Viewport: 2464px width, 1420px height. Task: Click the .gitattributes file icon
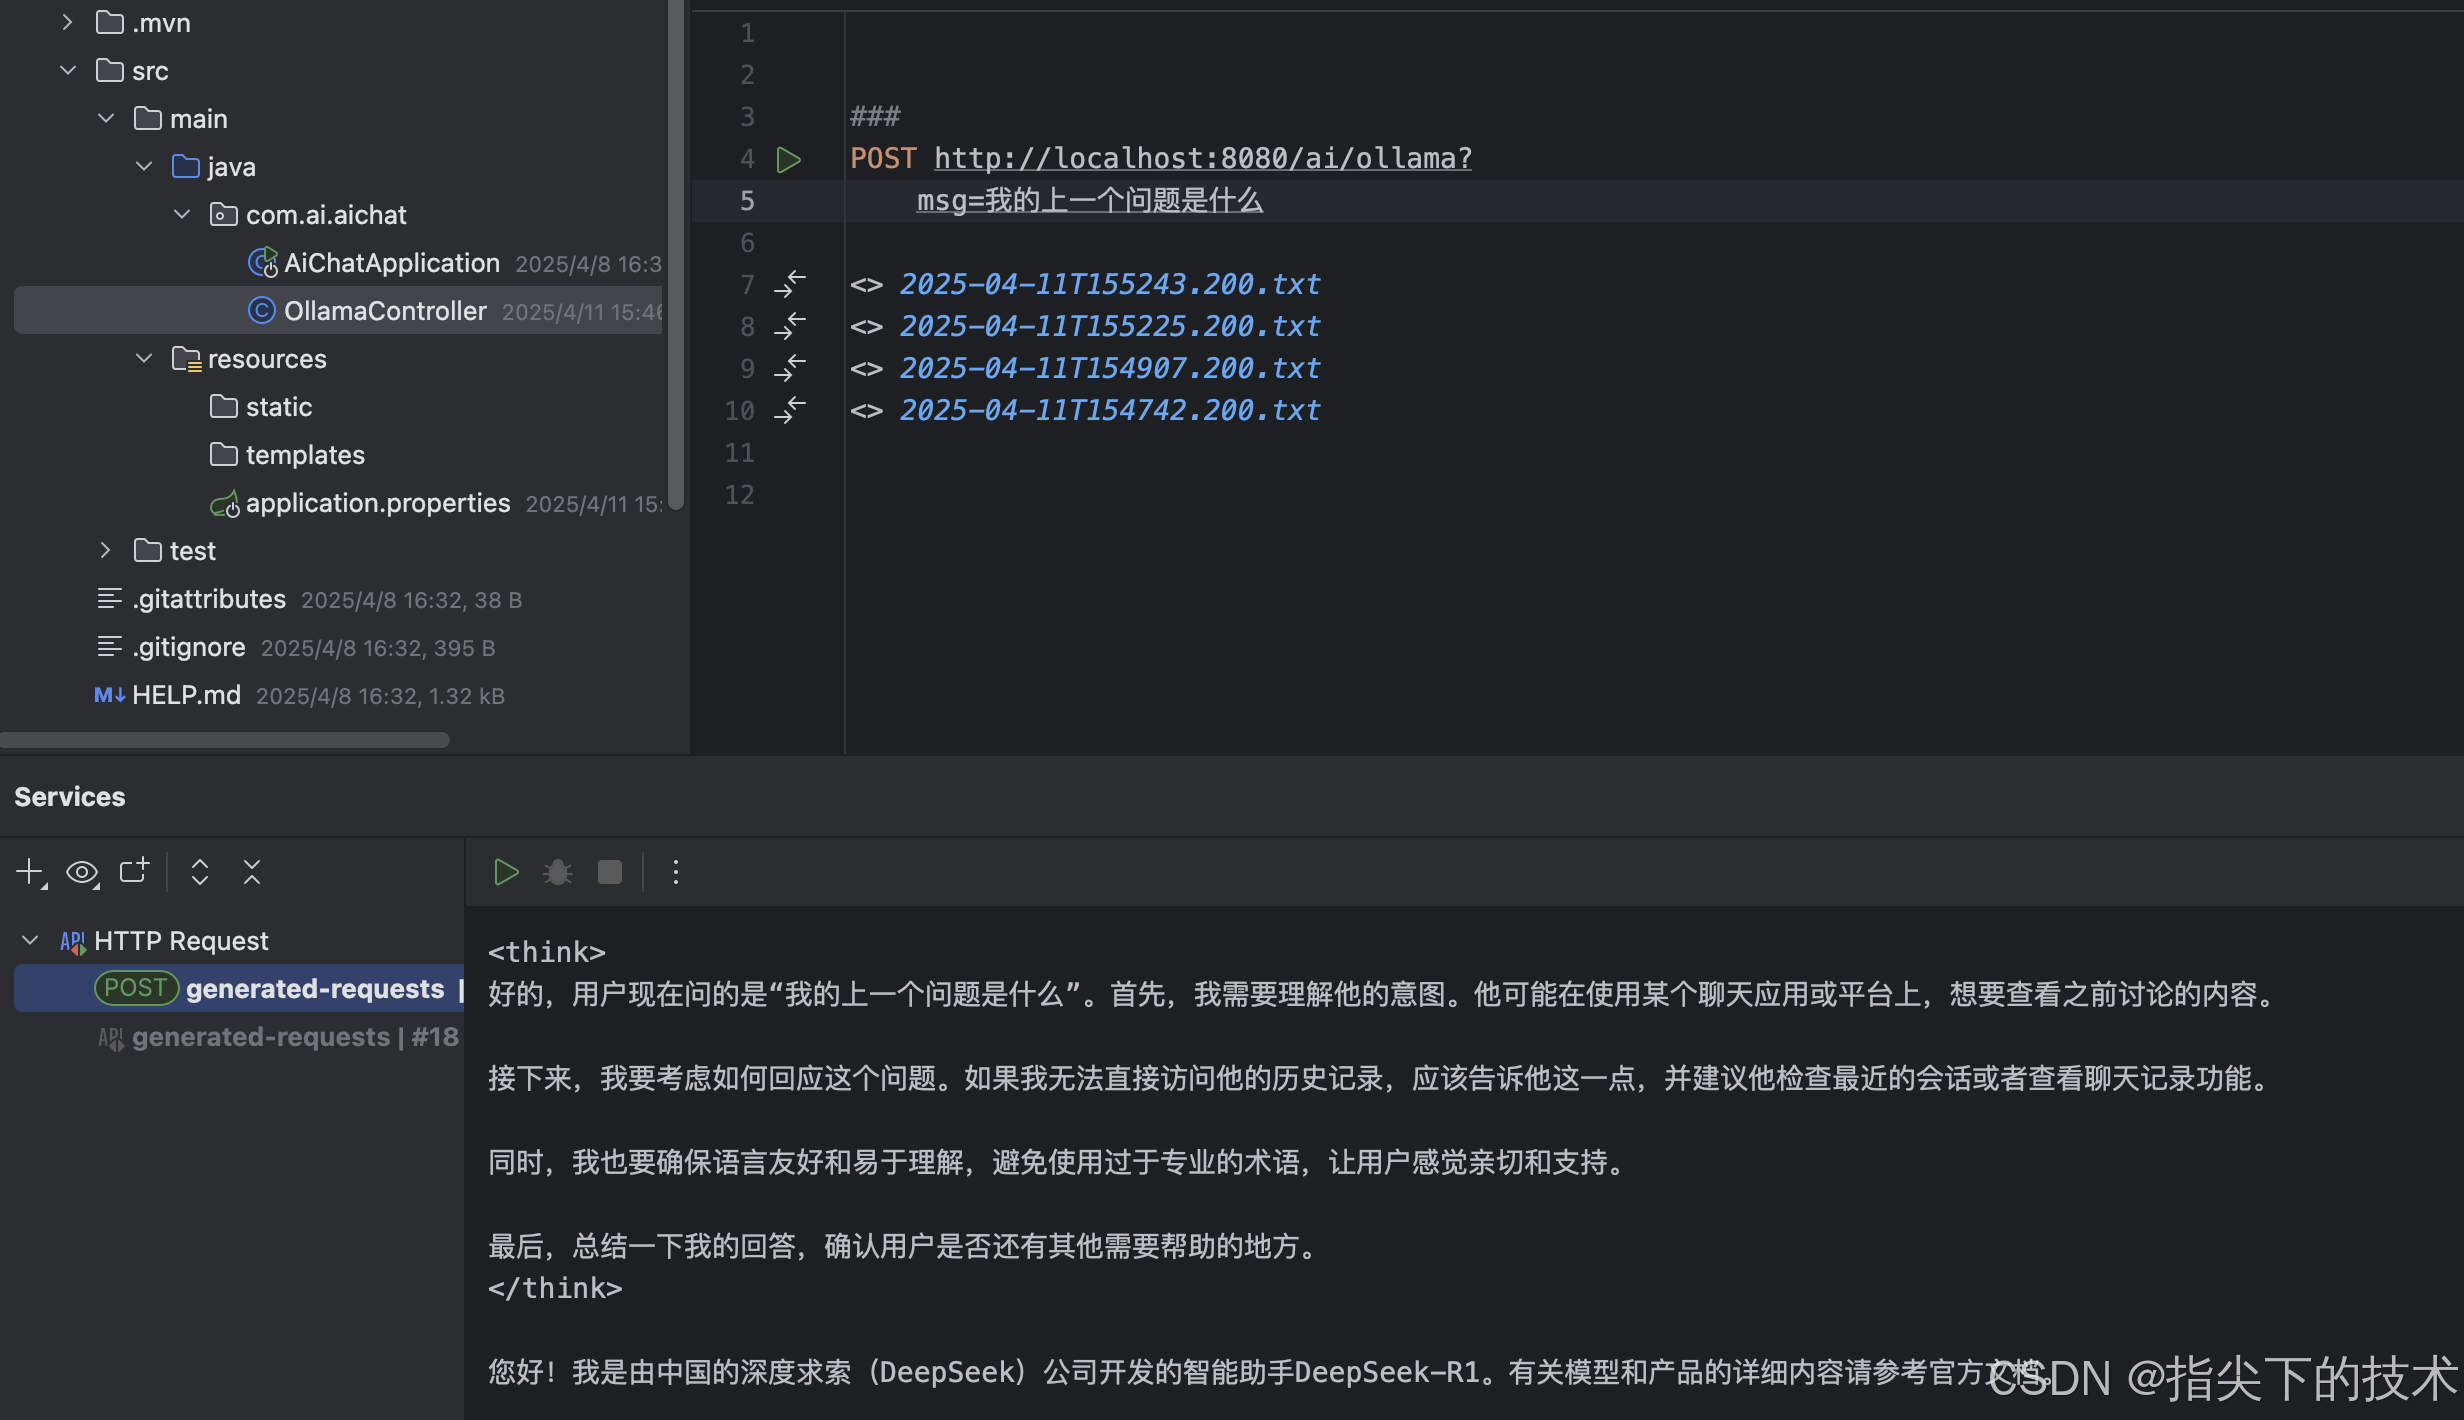coord(109,599)
